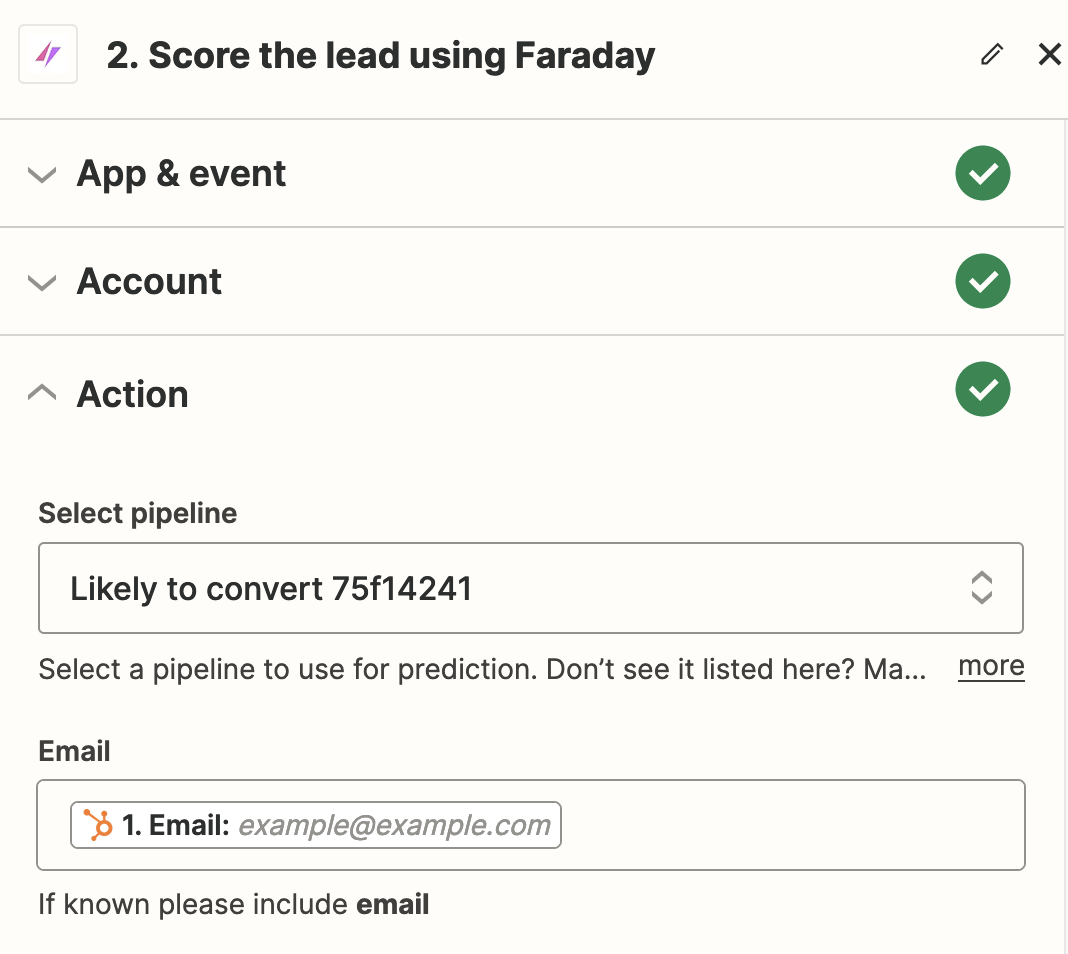
Task: Select the Likely to convert 75f14241 pipeline
Action: click(x=271, y=589)
